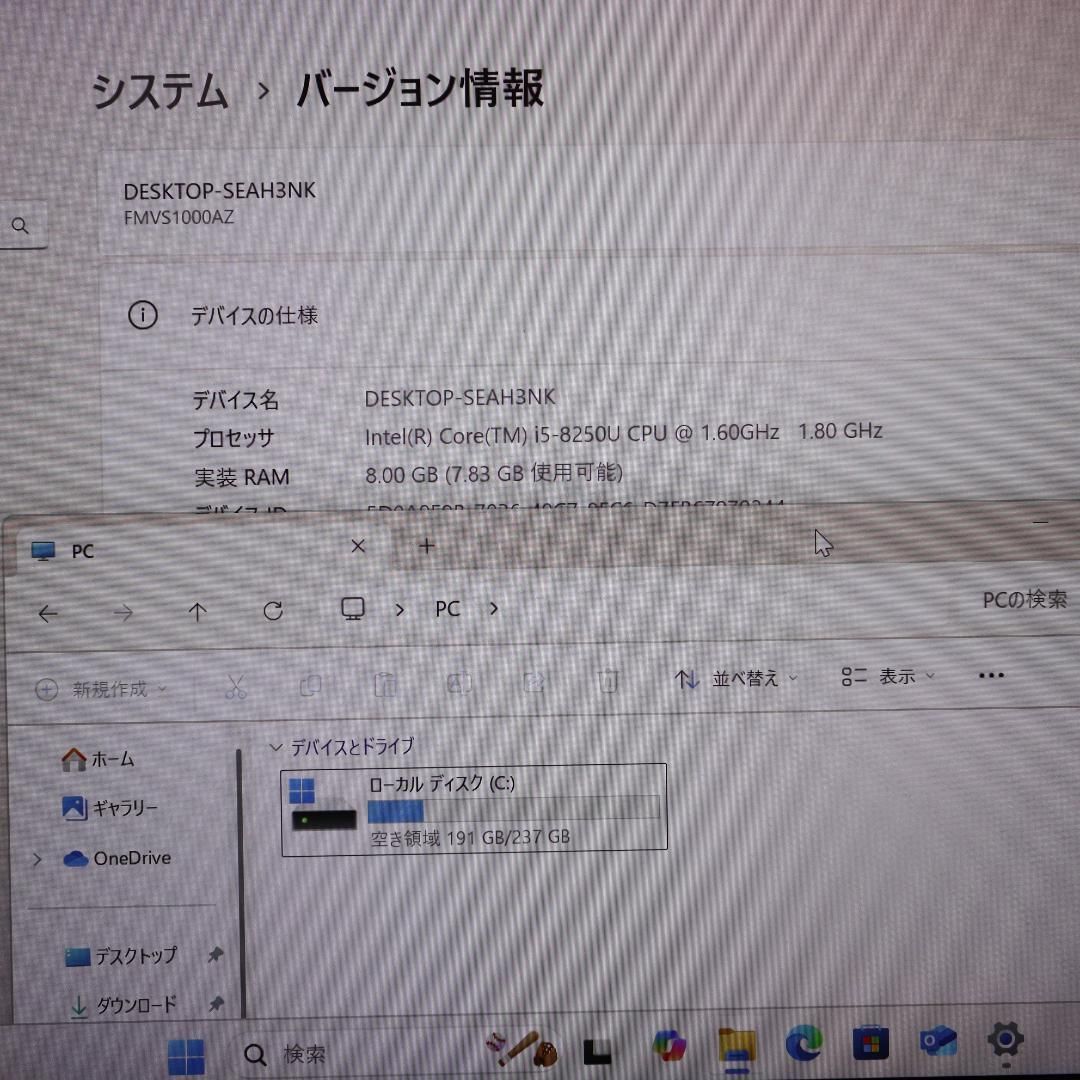Open Settings gear icon on taskbar
1080x1080 pixels.
pyautogui.click(x=1004, y=1041)
